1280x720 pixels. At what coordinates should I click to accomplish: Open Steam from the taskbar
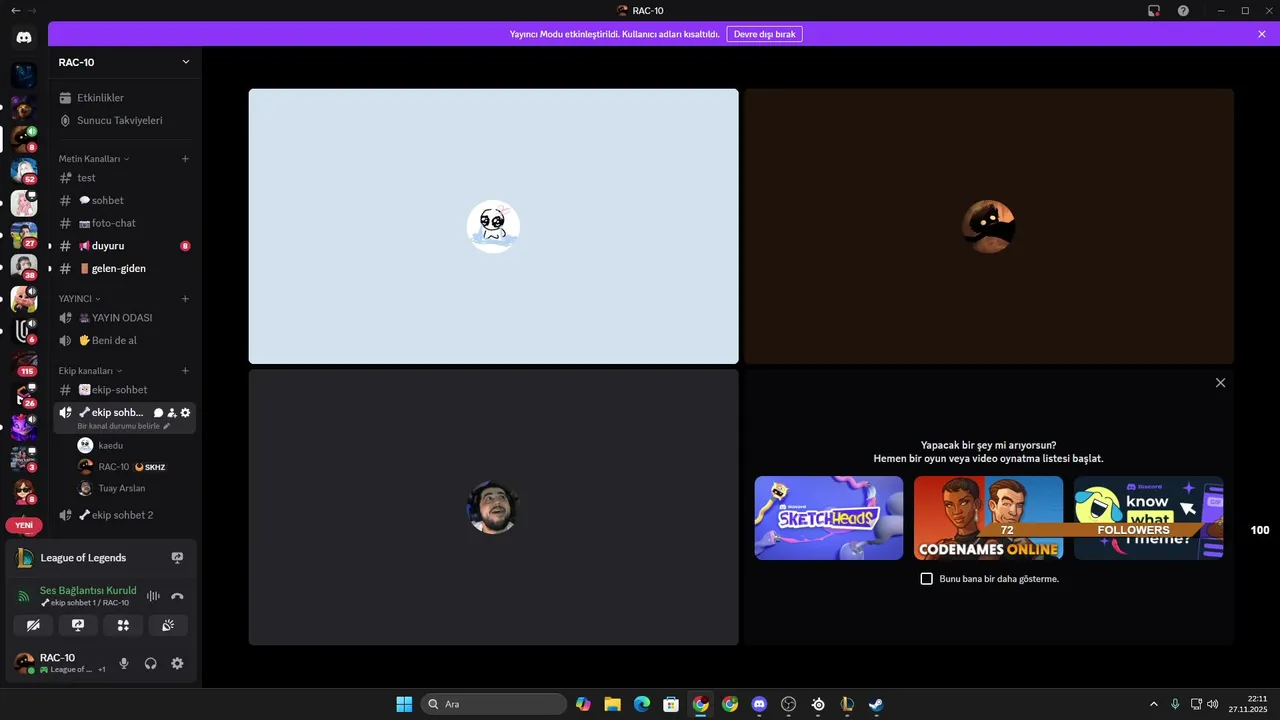(x=876, y=704)
